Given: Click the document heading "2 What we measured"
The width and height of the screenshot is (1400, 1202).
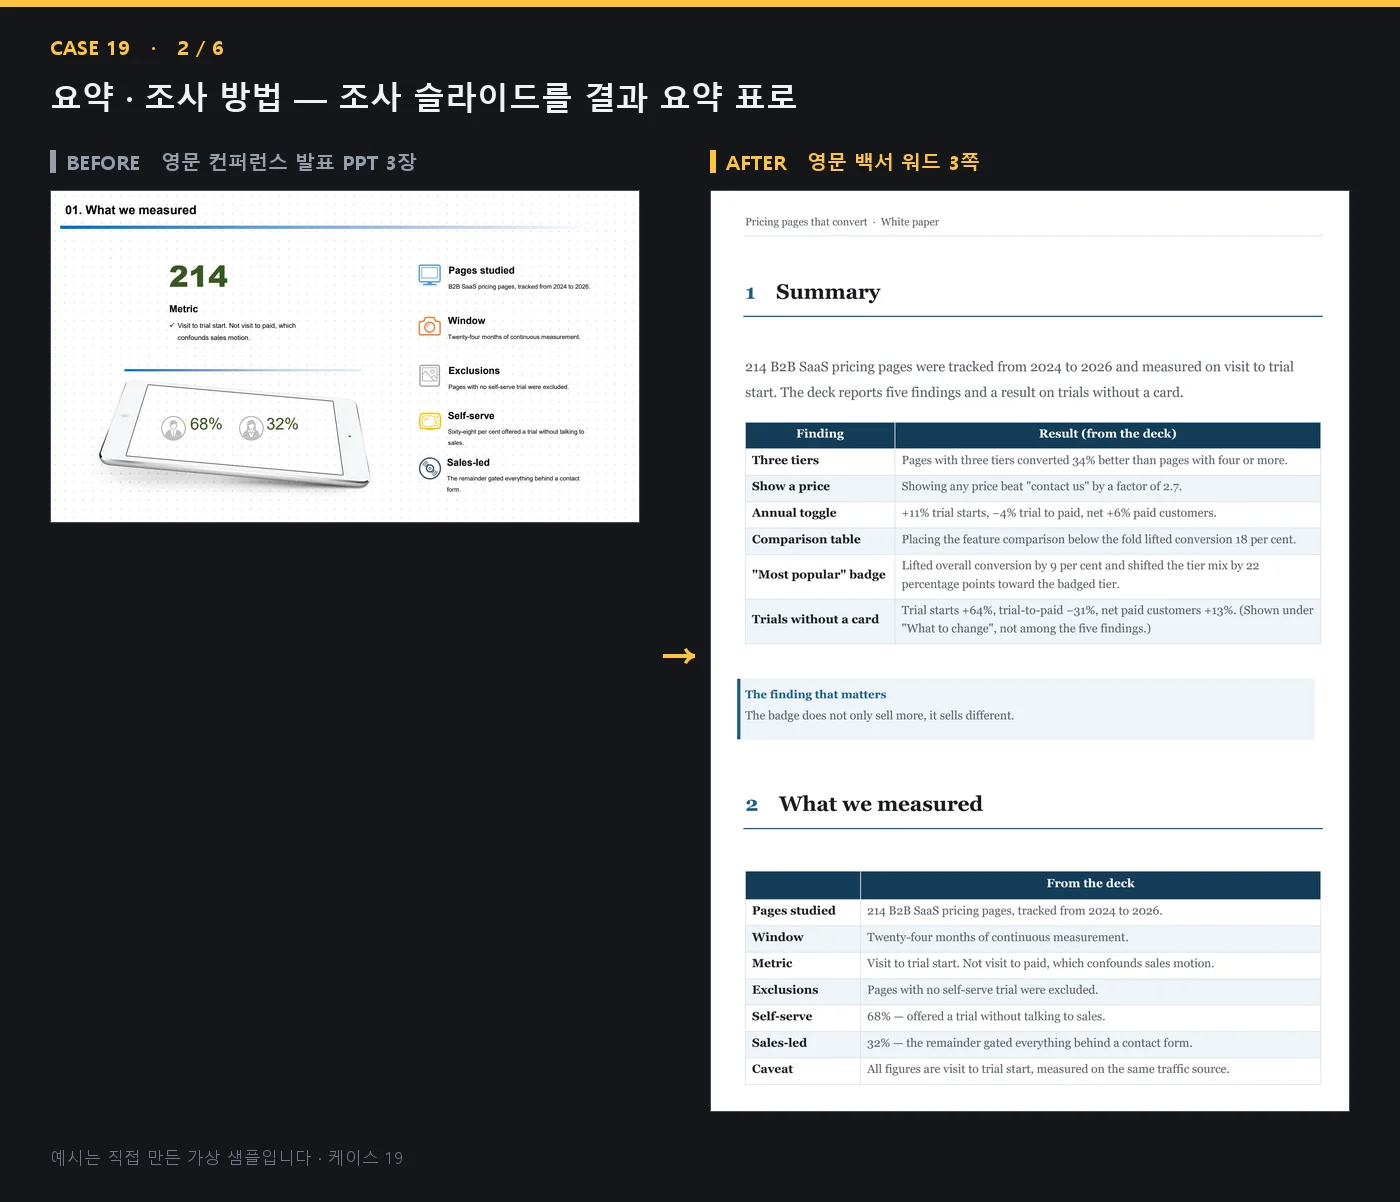Looking at the screenshot, I should tap(864, 804).
